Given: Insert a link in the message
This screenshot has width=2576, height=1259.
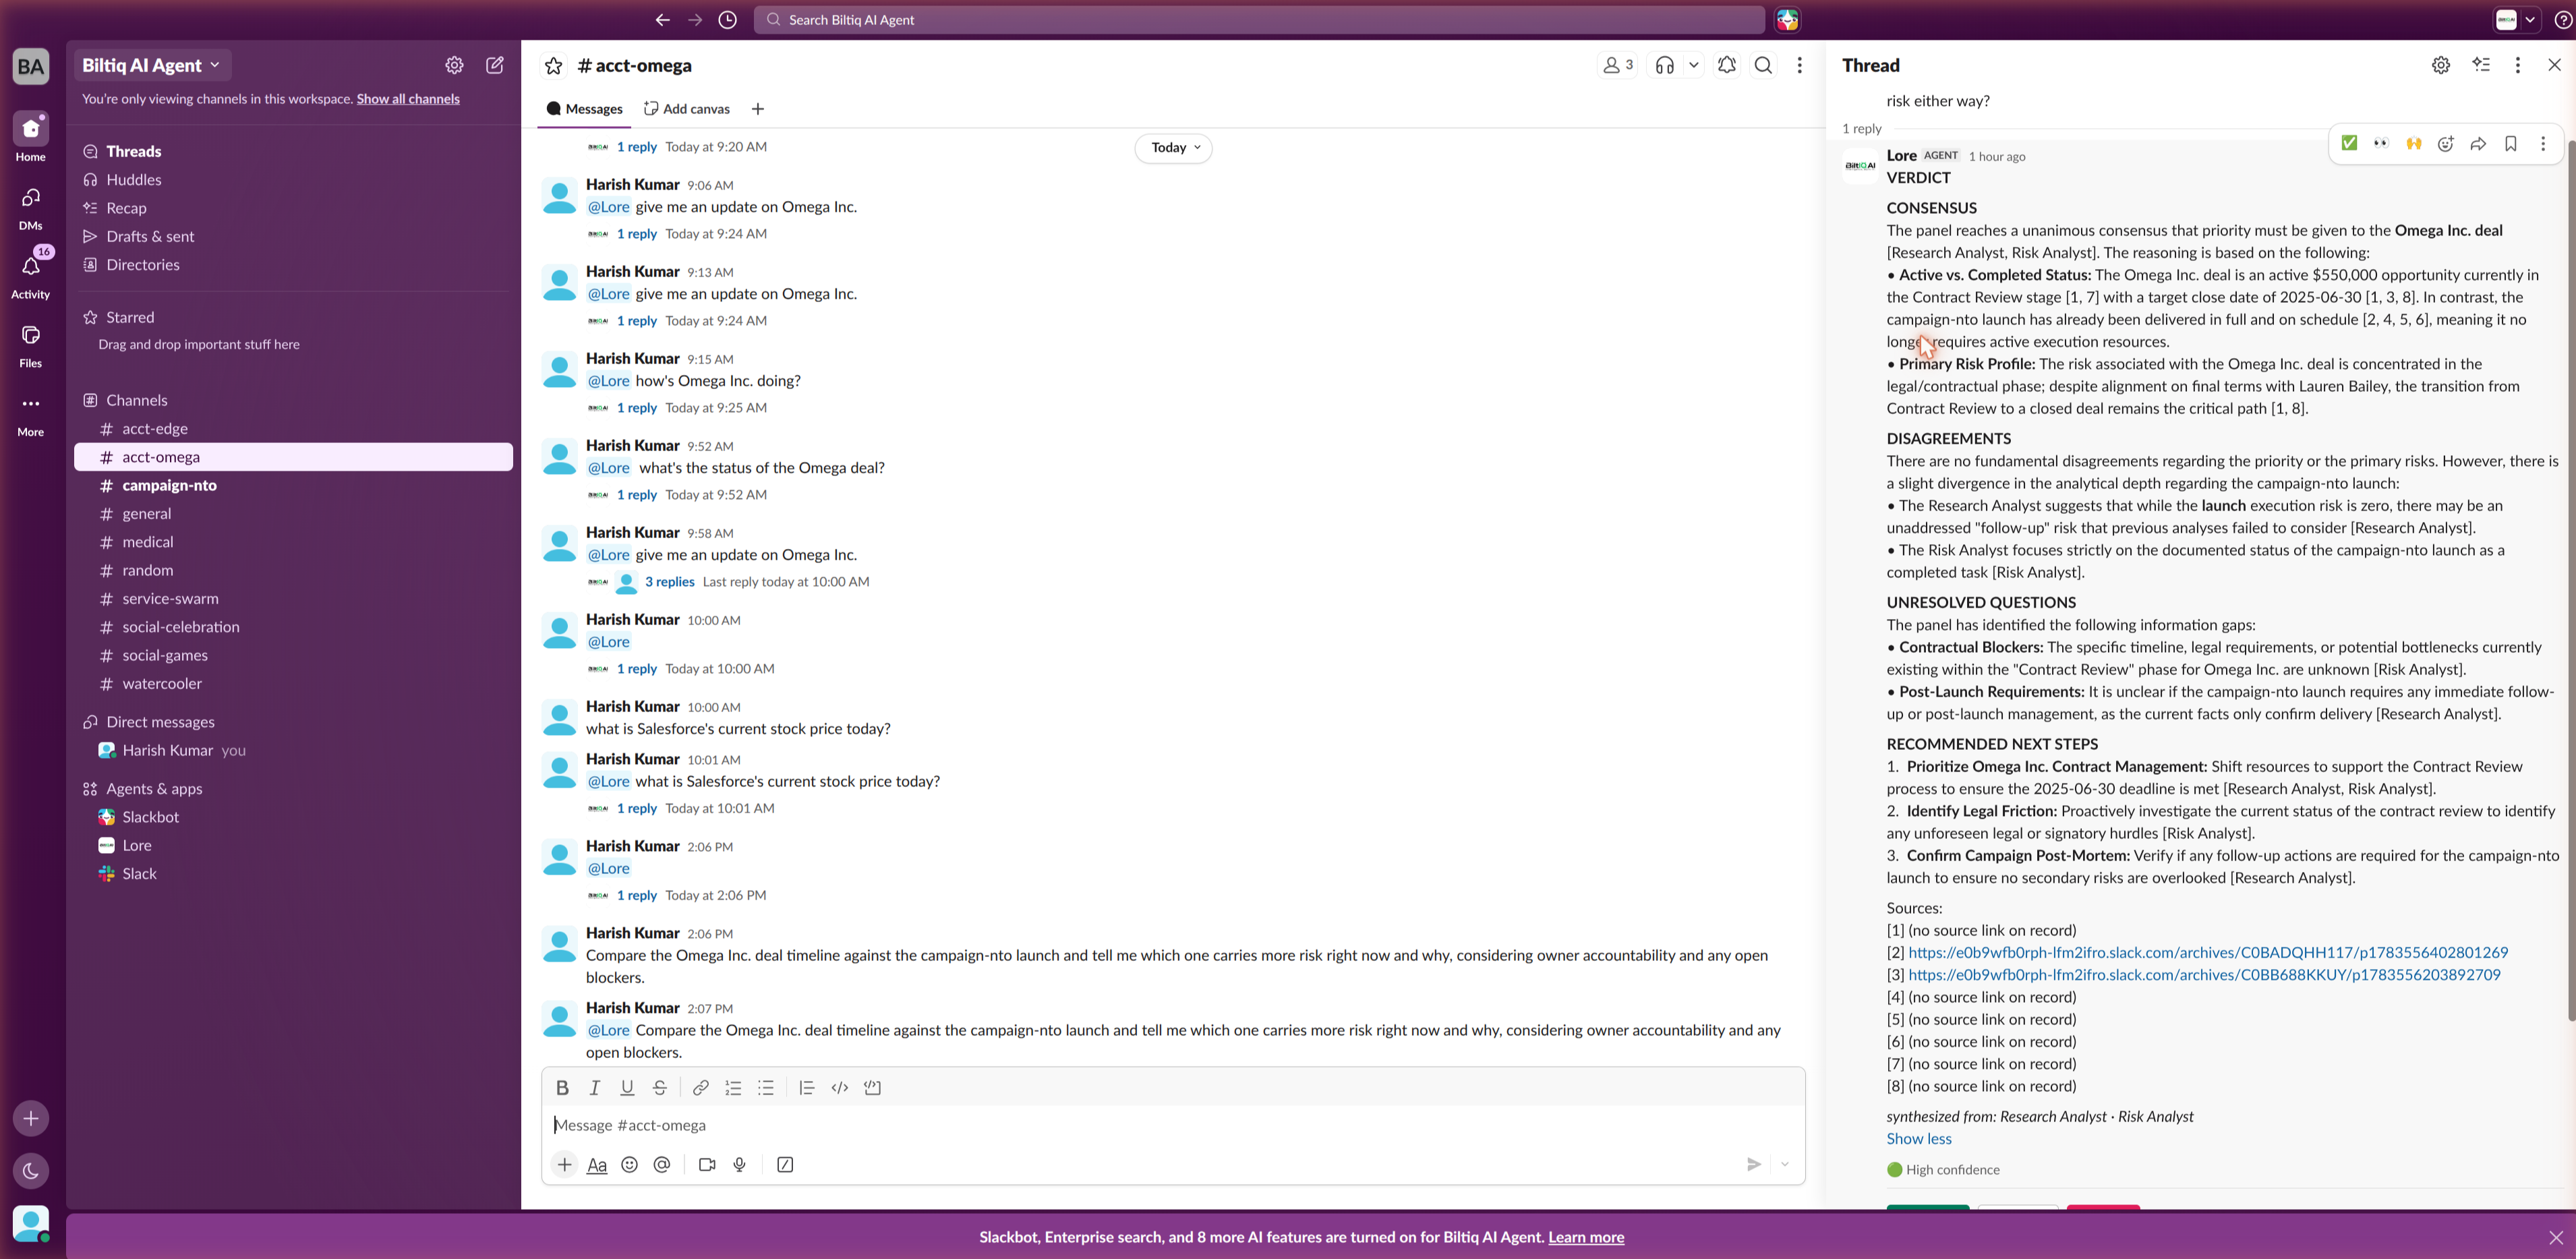Looking at the screenshot, I should click(x=701, y=1088).
